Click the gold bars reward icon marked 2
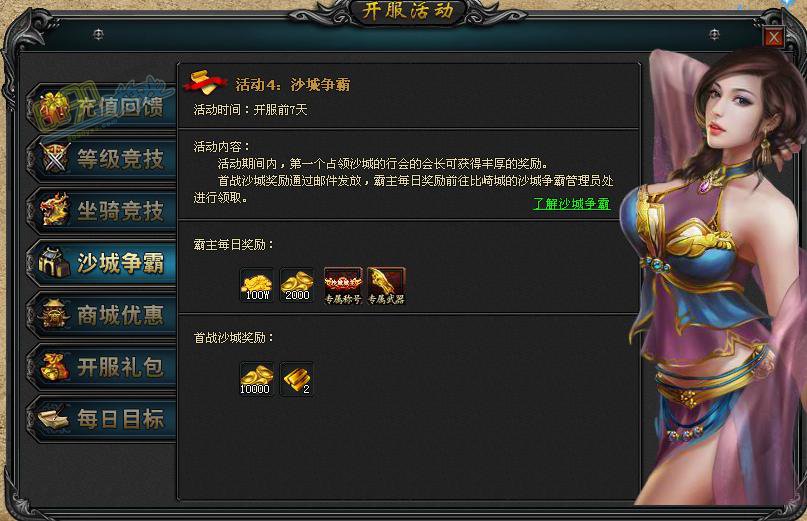This screenshot has height=521, width=807. pyautogui.click(x=297, y=379)
